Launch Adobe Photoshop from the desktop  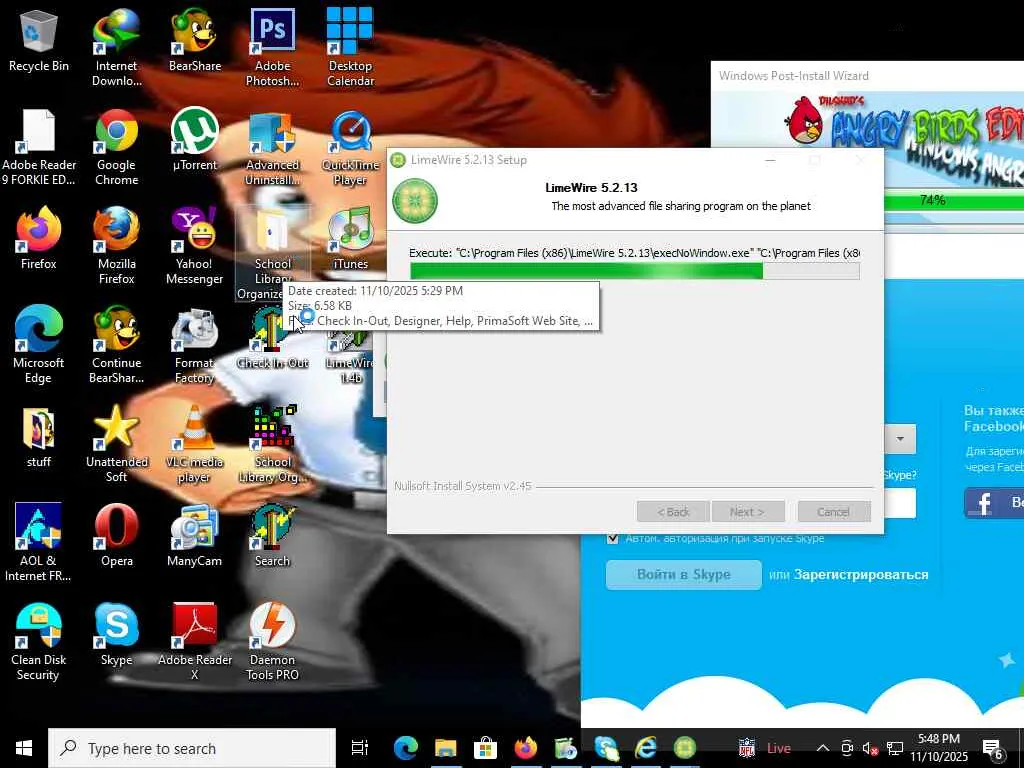coord(272,47)
